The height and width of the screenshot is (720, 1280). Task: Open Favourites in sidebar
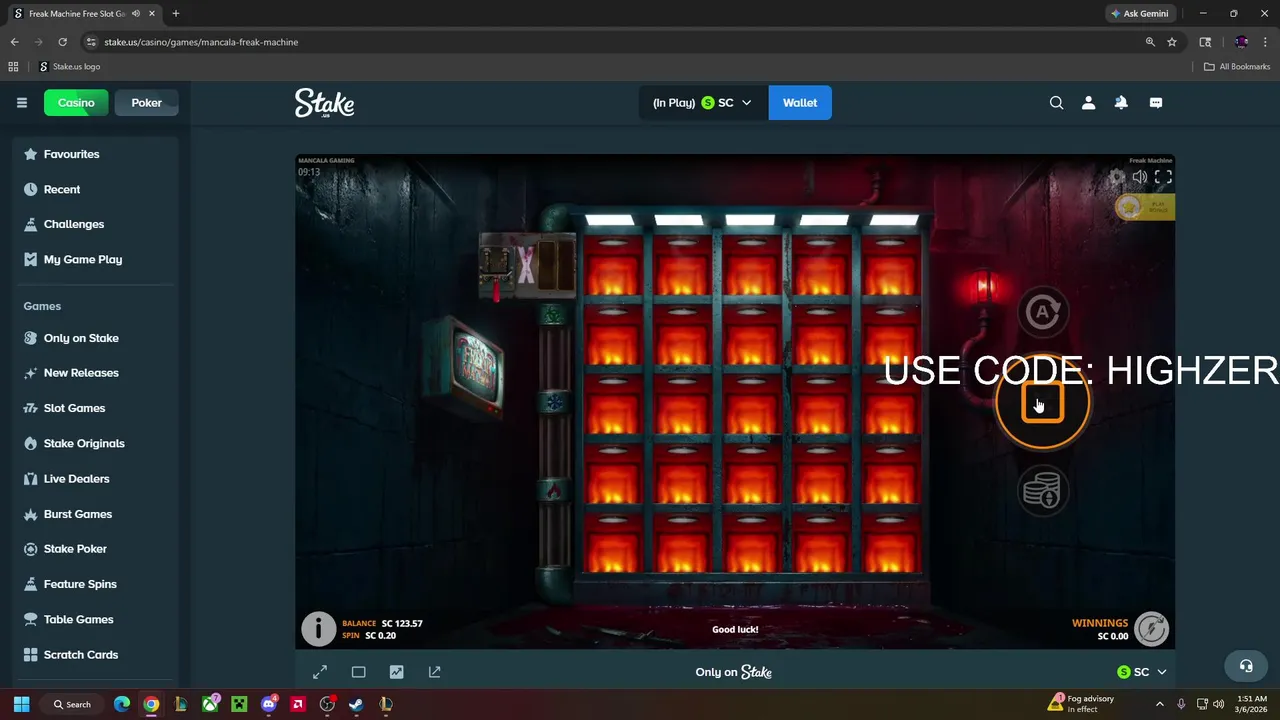coord(95,154)
